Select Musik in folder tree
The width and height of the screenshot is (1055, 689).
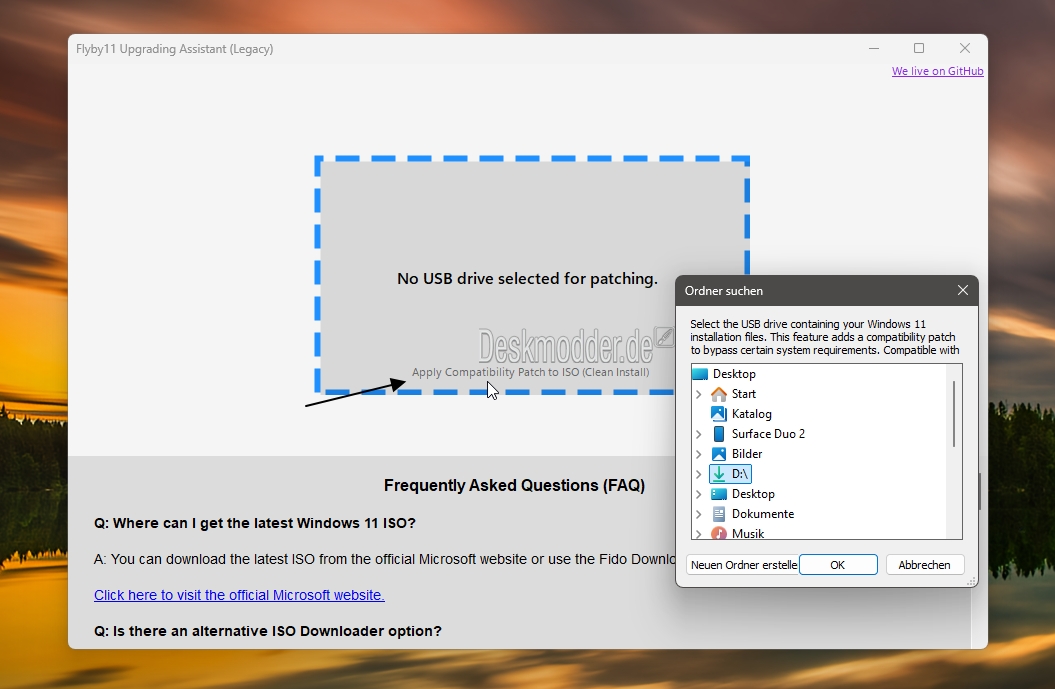pyautogui.click(x=748, y=534)
